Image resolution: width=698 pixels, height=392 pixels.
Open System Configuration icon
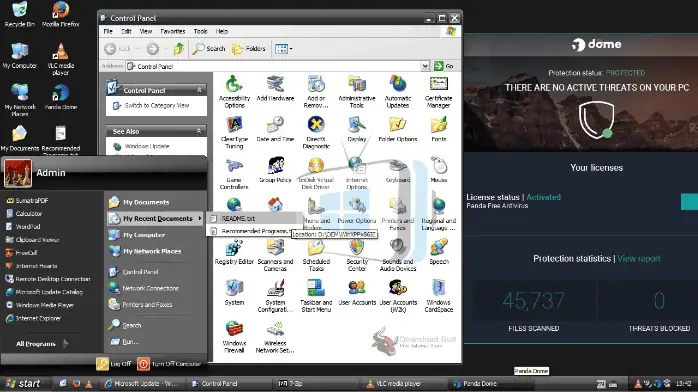tap(275, 296)
